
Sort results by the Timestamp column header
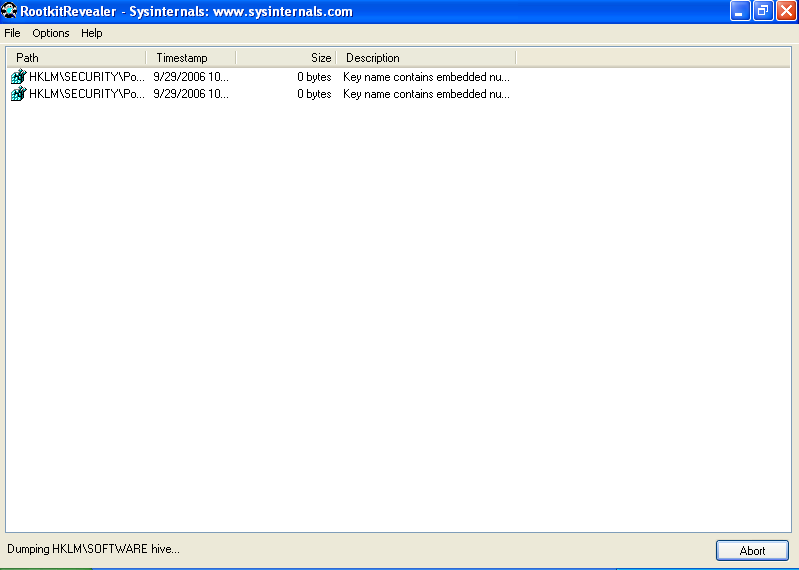[191, 58]
